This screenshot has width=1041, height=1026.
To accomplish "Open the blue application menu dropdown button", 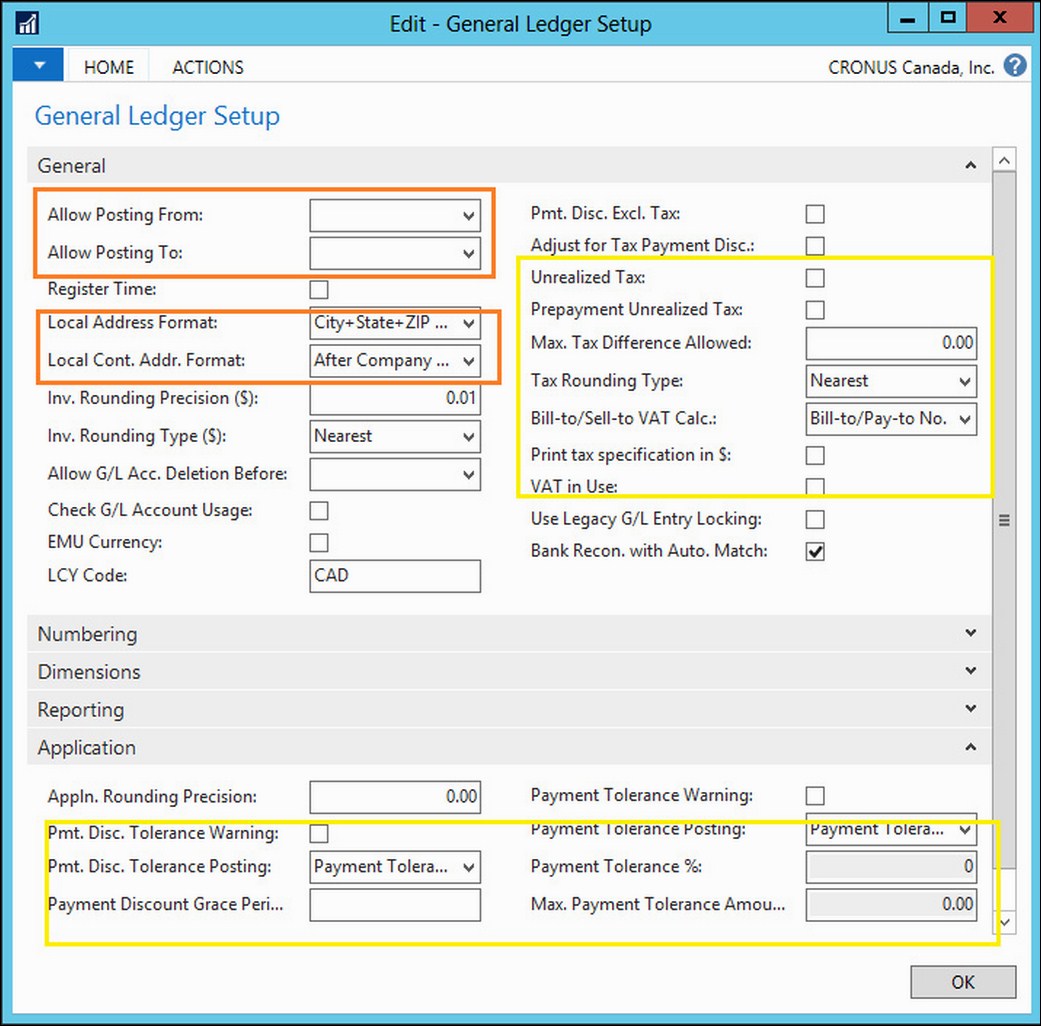I will pos(39,65).
